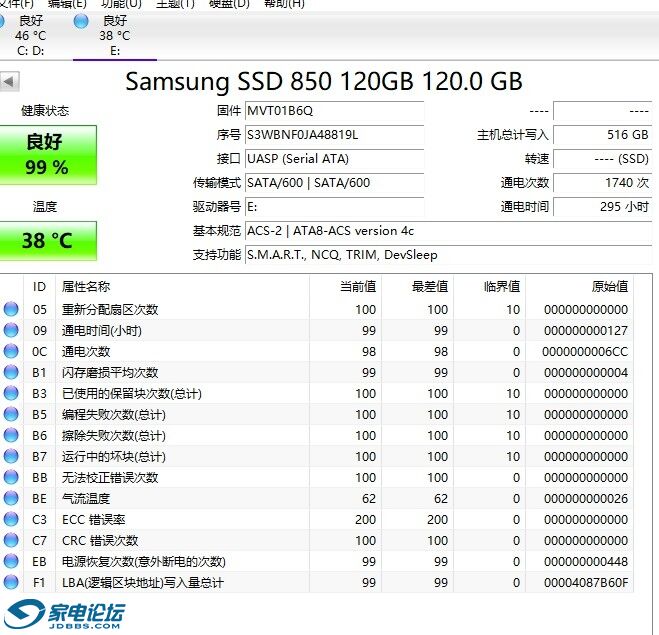
Task: Click status icon for attribute B7 运行中的坏块
Action: (11, 456)
